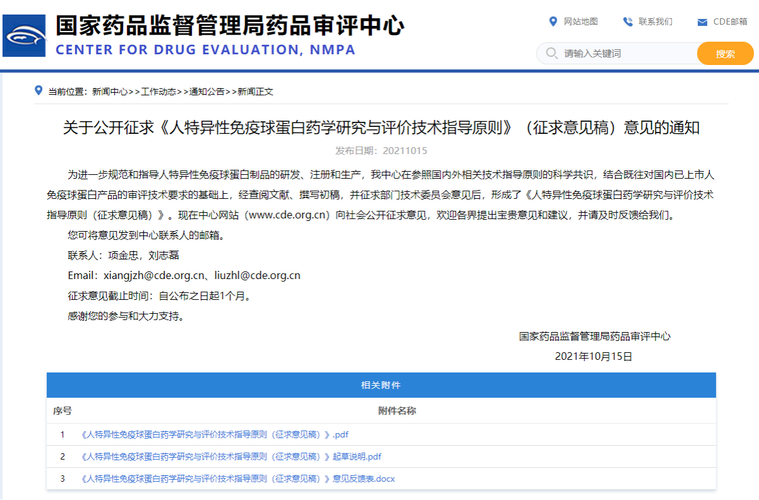Image resolution: width=759 pixels, height=500 pixels.
Task: Click CENTER FOR DRUG EVALUATION, NMPA text
Action: (205, 50)
